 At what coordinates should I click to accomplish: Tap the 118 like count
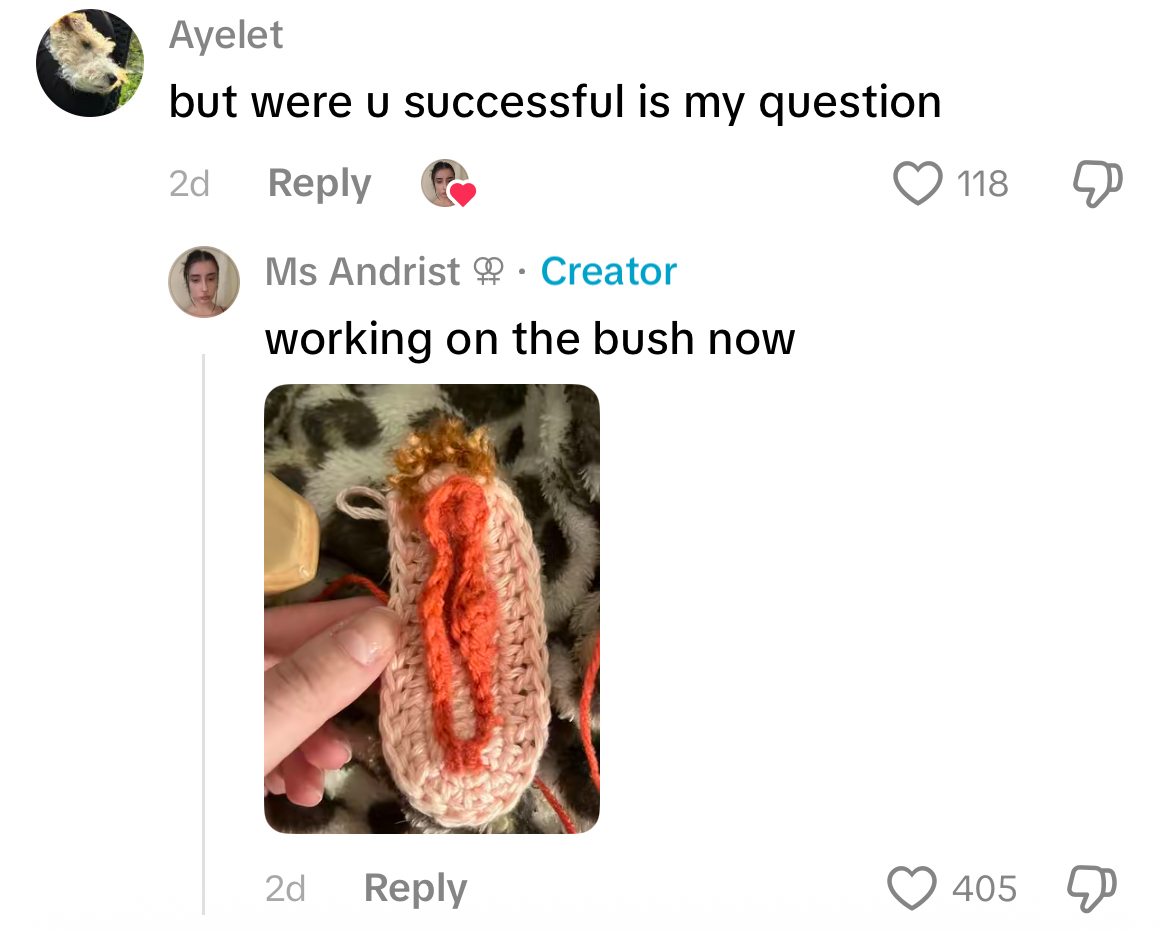[983, 184]
